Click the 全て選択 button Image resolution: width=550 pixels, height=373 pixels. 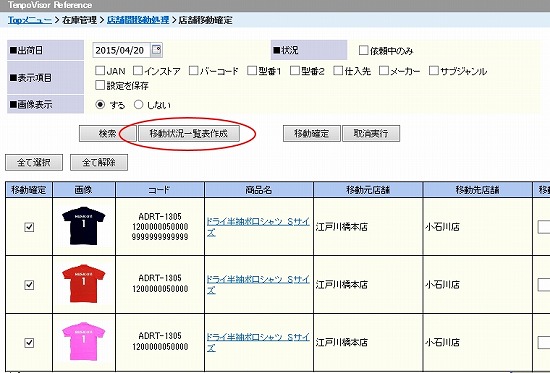coord(34,162)
